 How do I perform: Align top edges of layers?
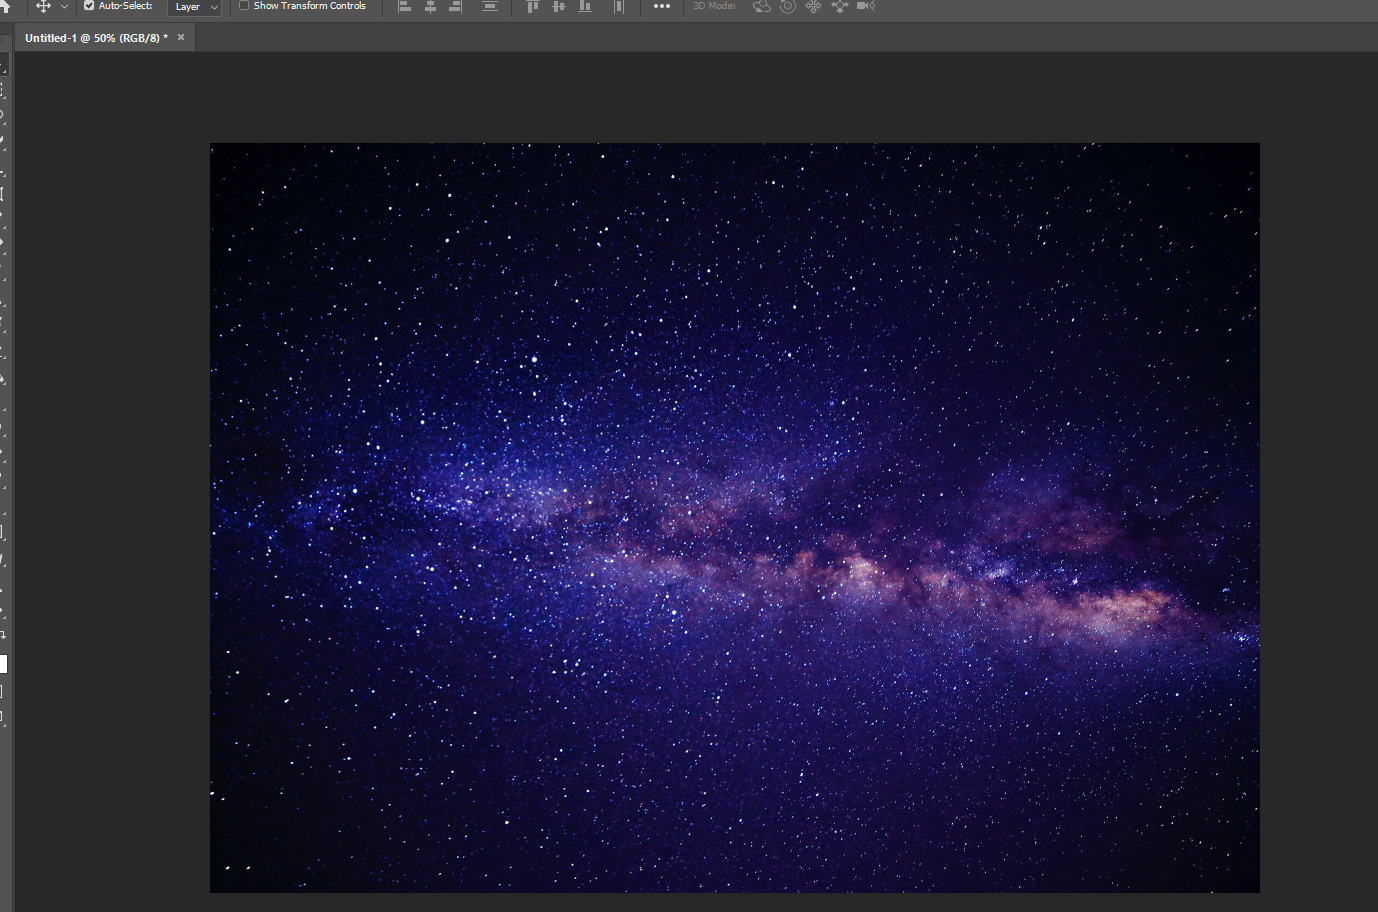point(533,7)
